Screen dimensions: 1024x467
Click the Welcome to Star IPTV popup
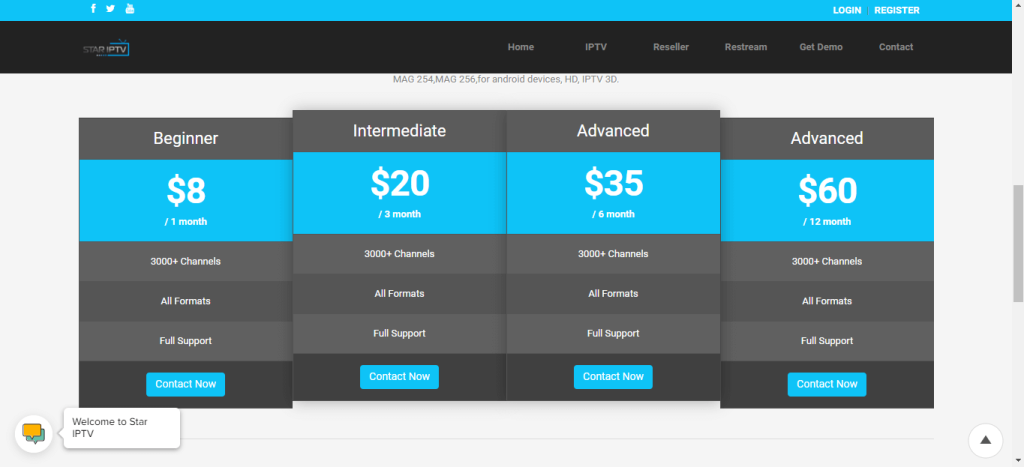122,428
